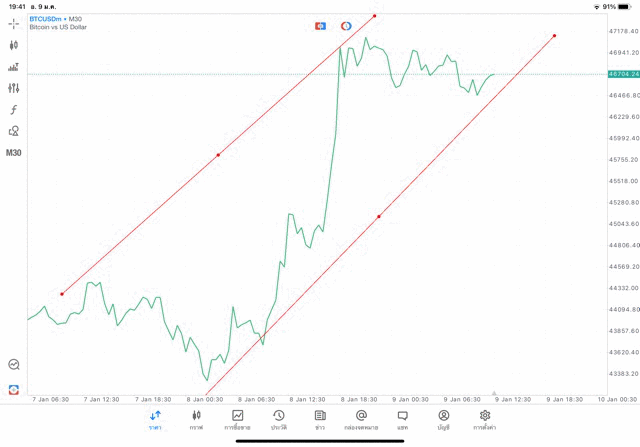Switch to the กราฟ chart tab

coord(197,419)
